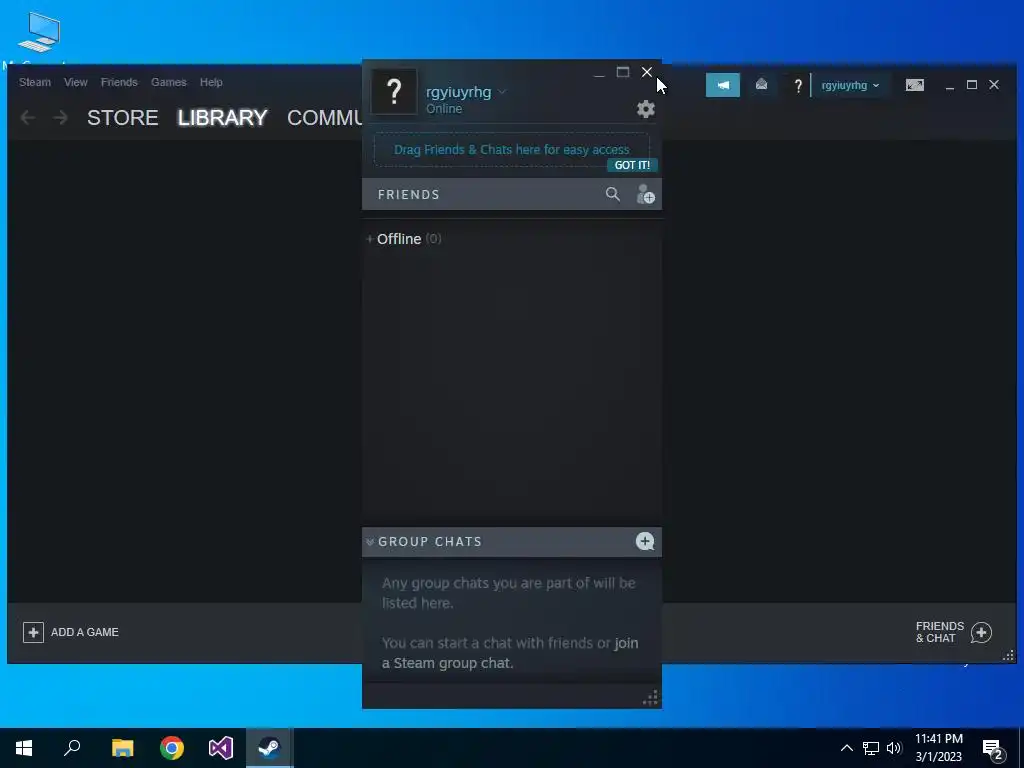Open the Steam menu in main window
The image size is (1024, 768).
point(35,82)
